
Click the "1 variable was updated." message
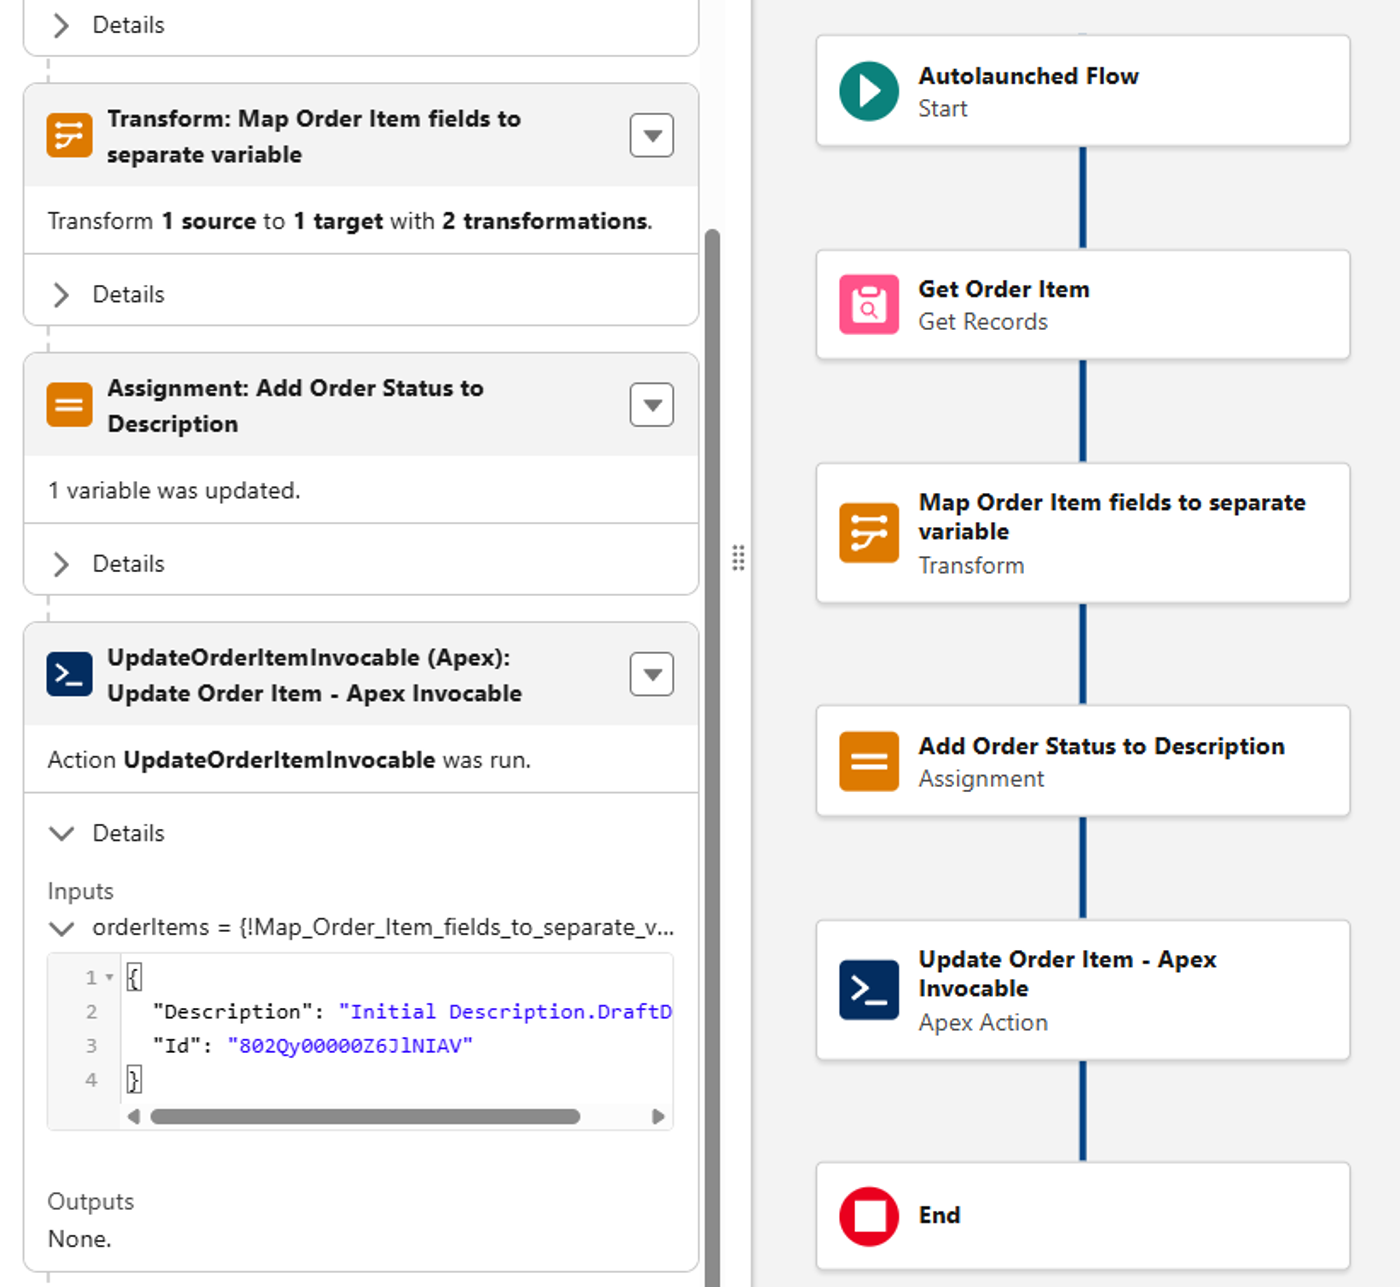point(174,490)
